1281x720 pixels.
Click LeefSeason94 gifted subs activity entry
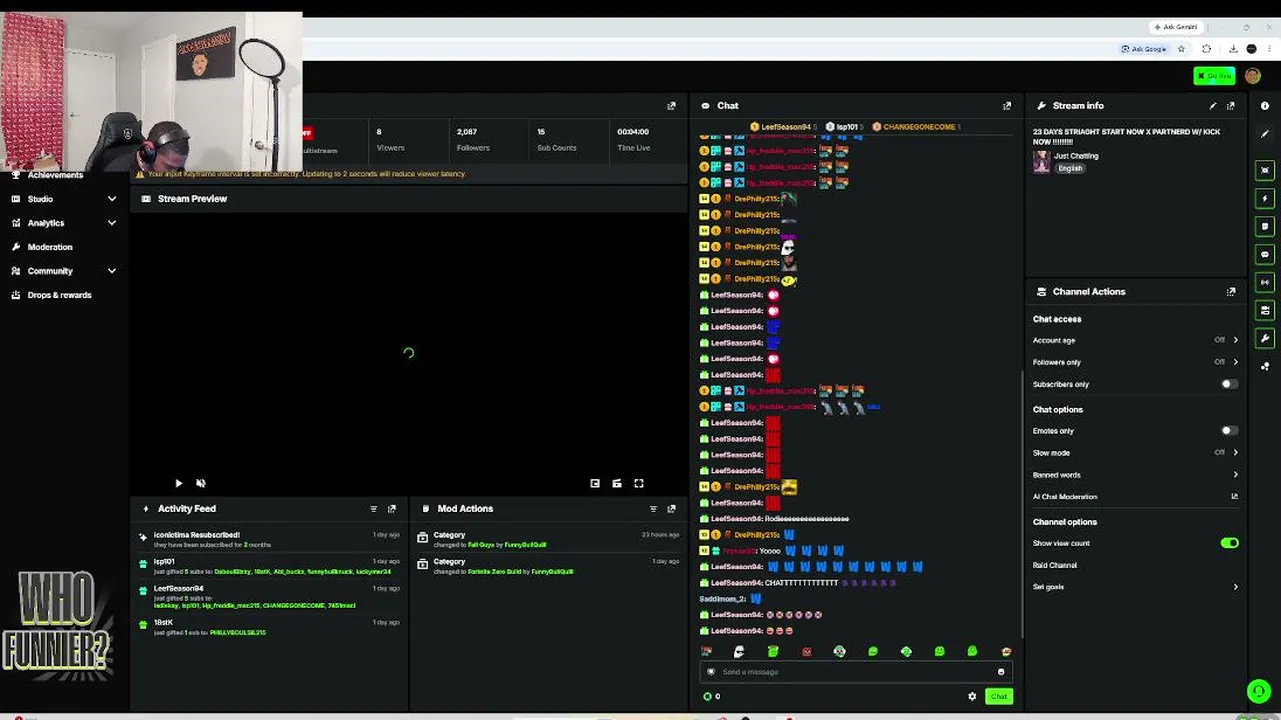pos(270,597)
